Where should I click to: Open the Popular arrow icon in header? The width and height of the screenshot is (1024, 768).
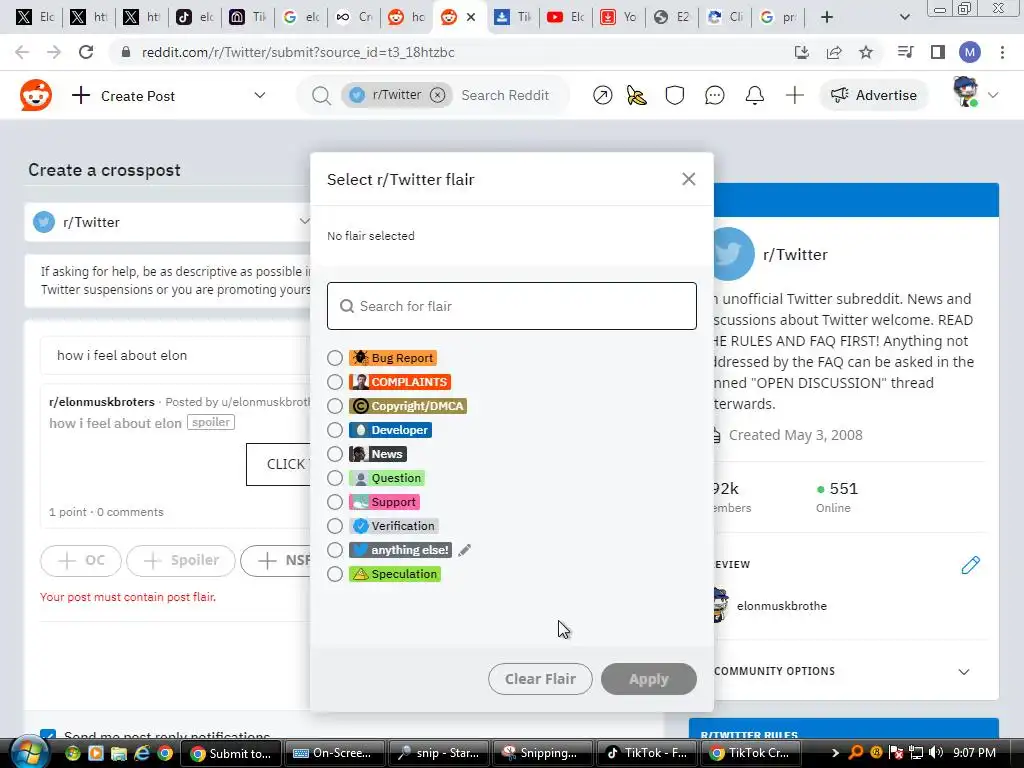click(602, 95)
